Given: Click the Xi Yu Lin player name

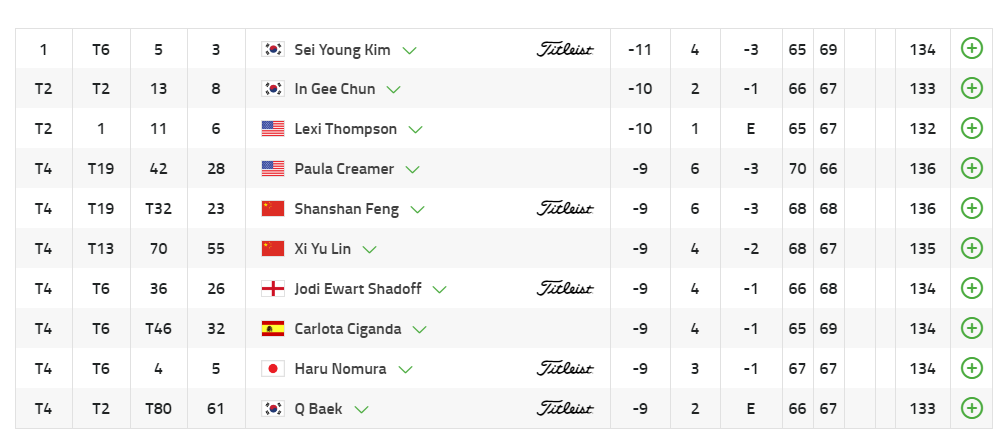Looking at the screenshot, I should [322, 249].
